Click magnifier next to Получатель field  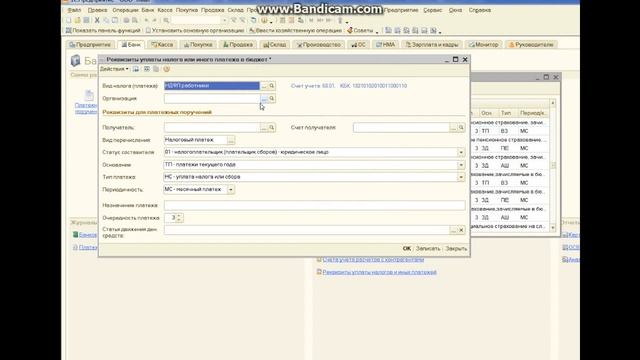(272, 127)
